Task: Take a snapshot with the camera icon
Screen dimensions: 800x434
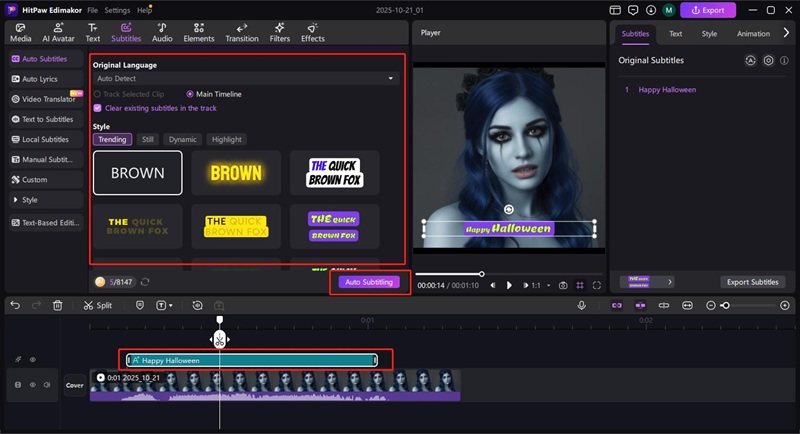Action: (x=563, y=285)
